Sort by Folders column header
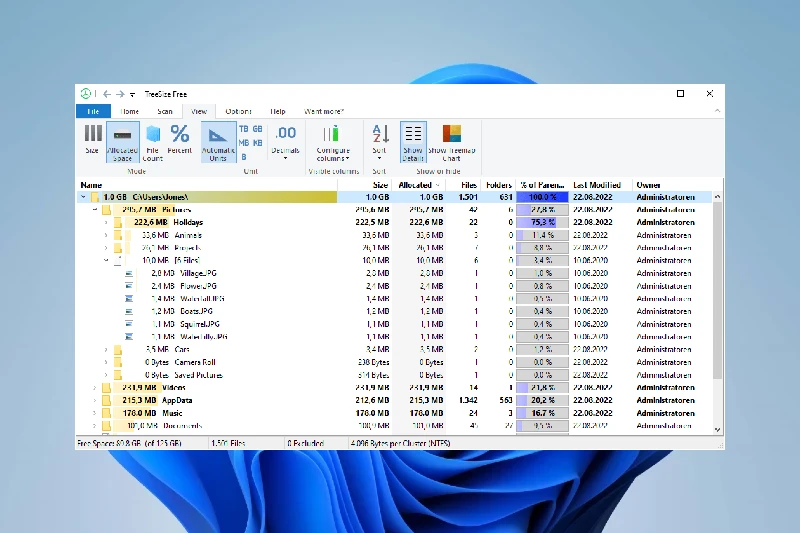 [x=497, y=185]
